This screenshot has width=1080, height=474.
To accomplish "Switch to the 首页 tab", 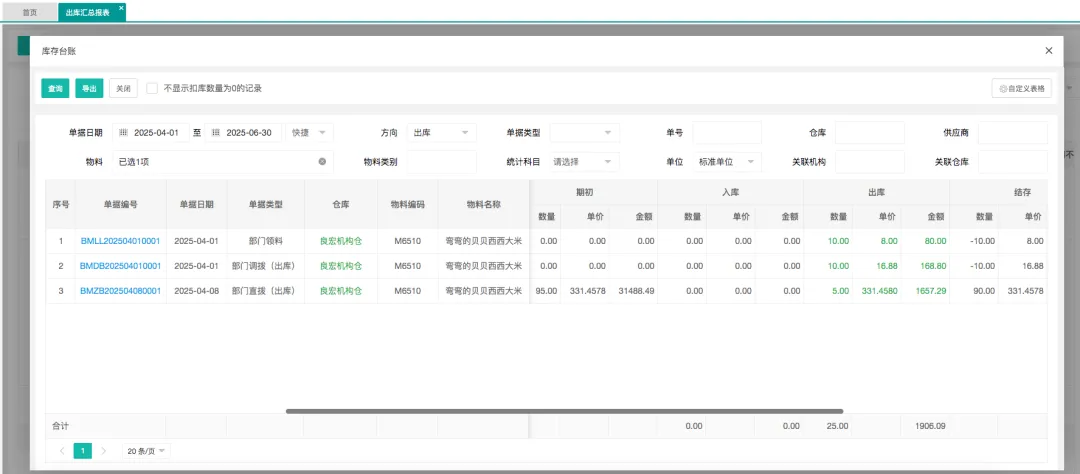I will [30, 12].
